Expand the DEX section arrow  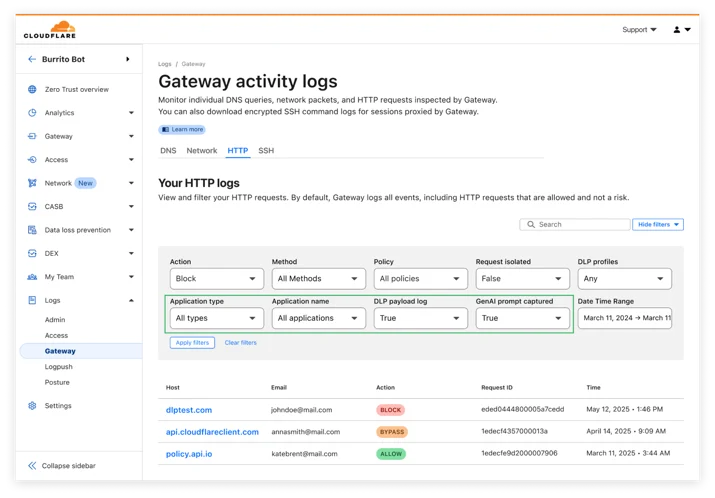[x=131, y=253]
